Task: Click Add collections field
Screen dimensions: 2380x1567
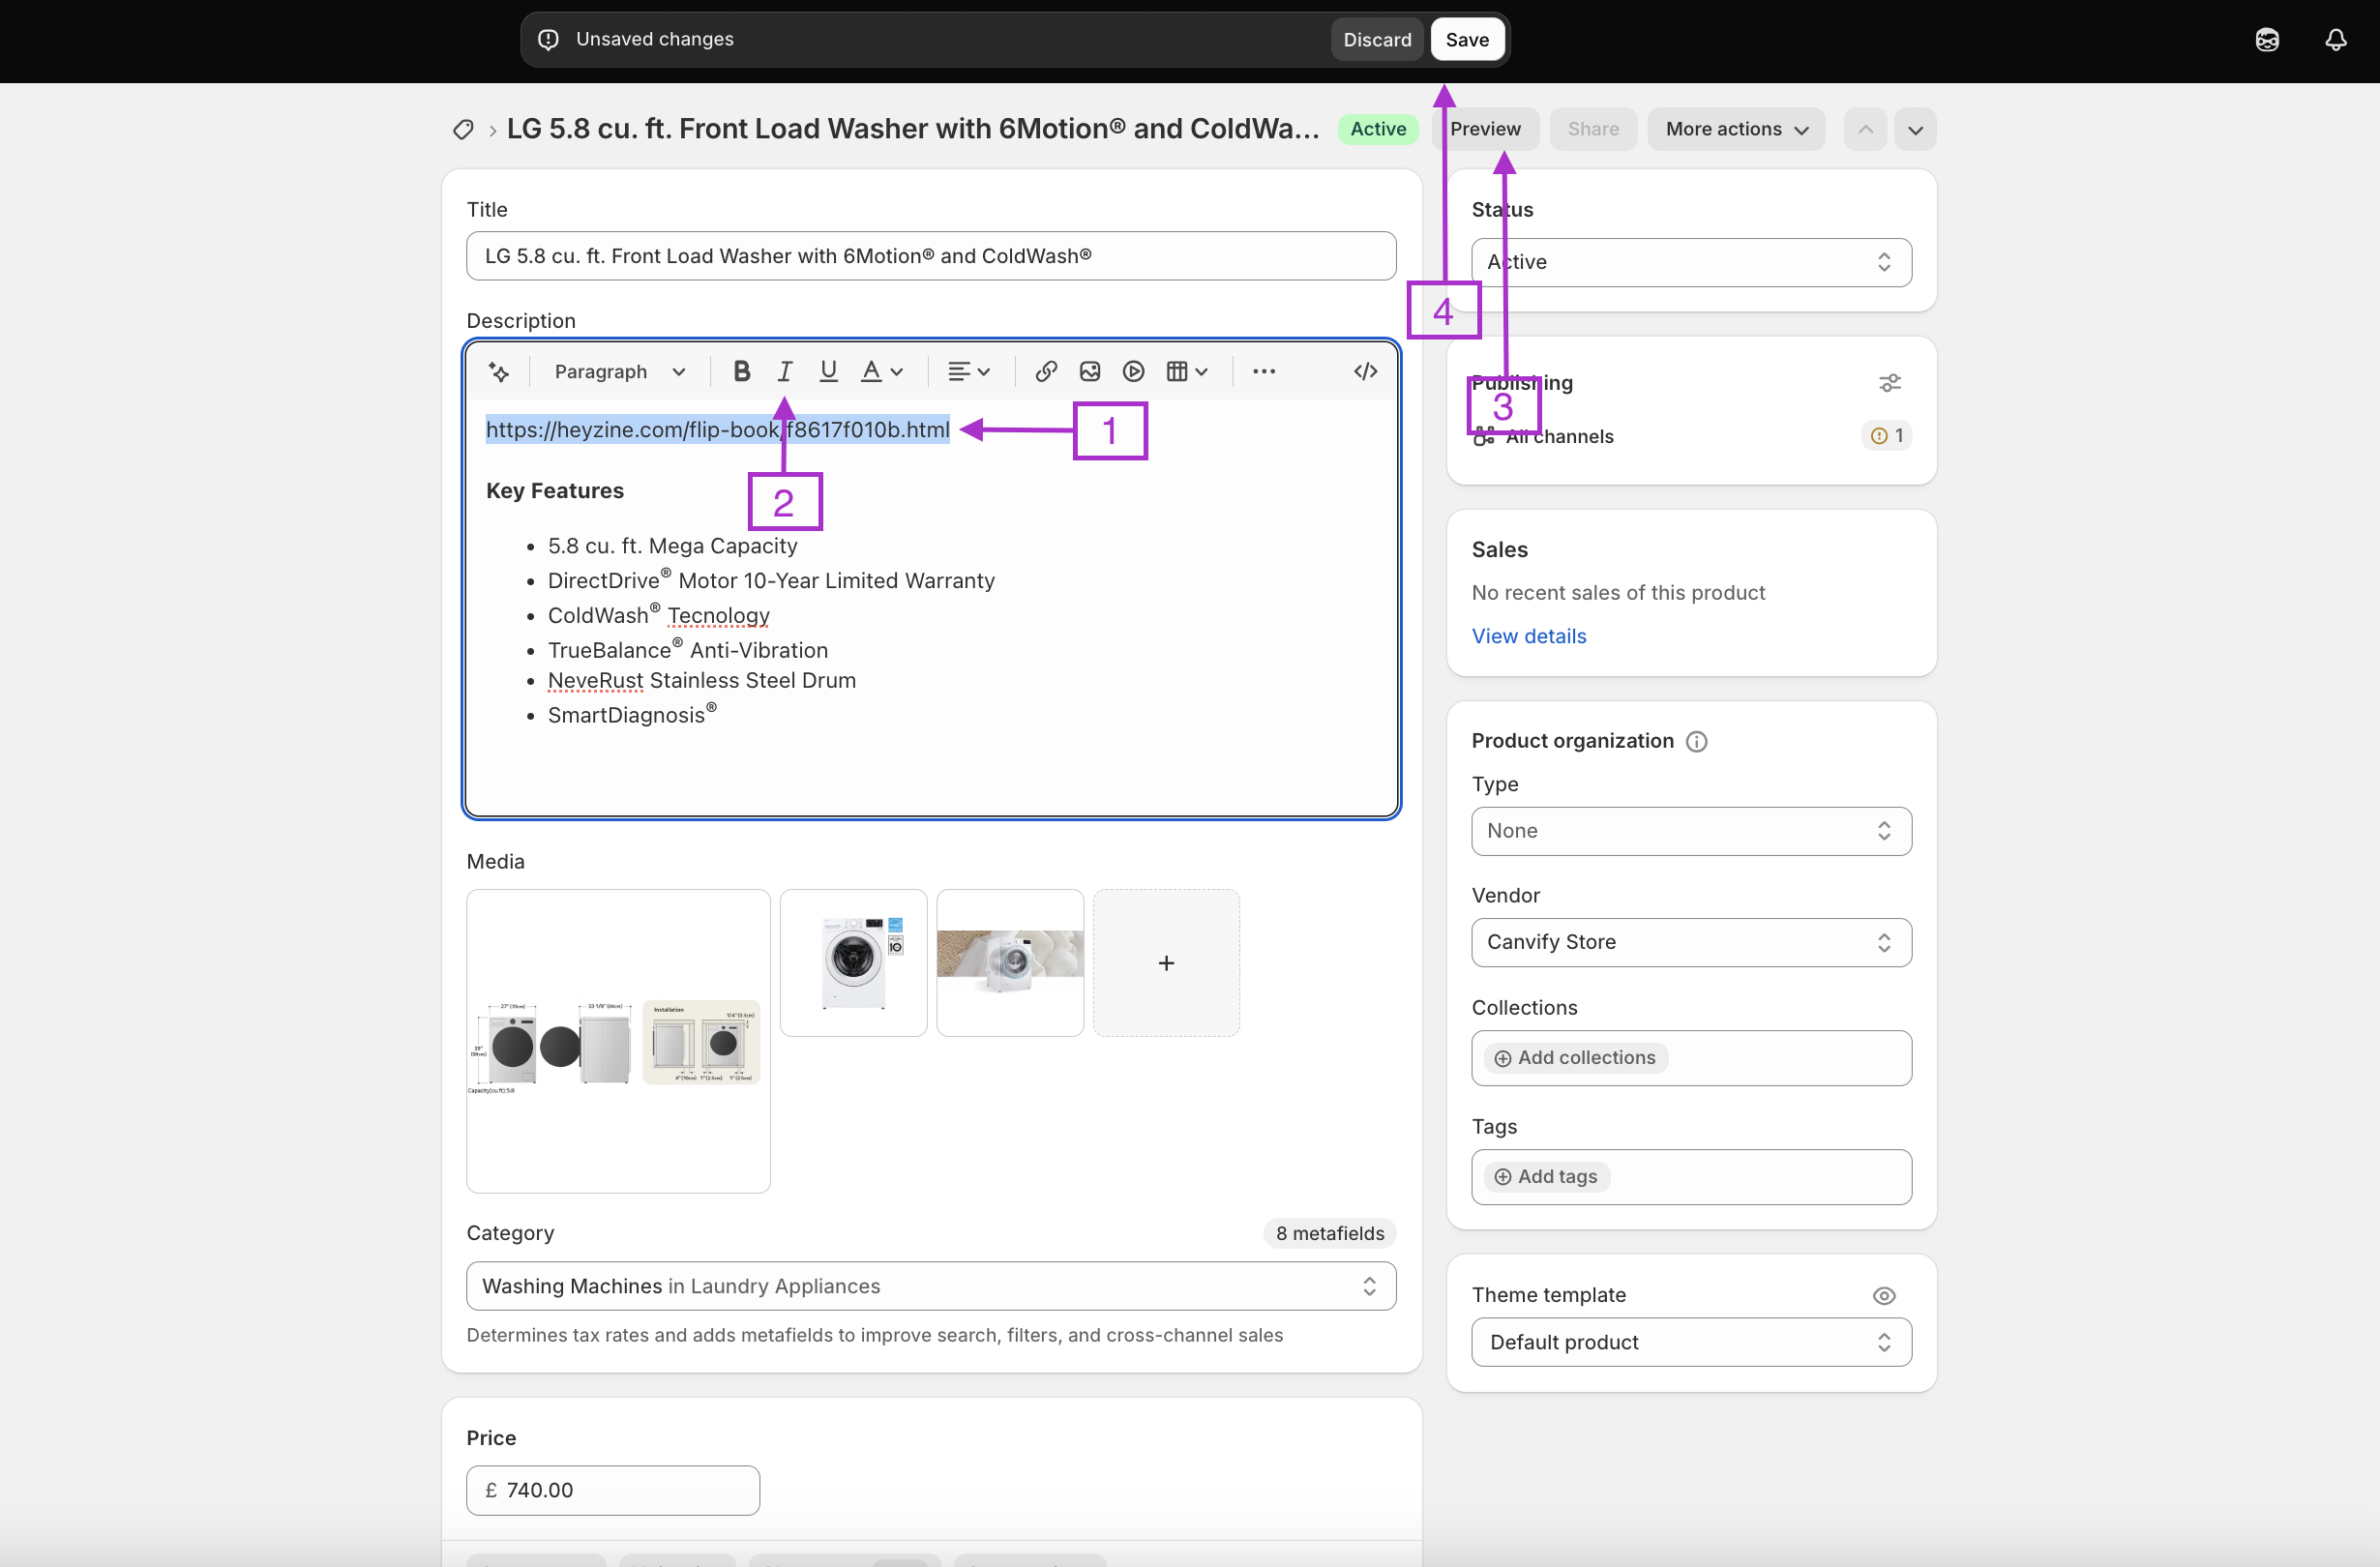Action: point(1691,1057)
